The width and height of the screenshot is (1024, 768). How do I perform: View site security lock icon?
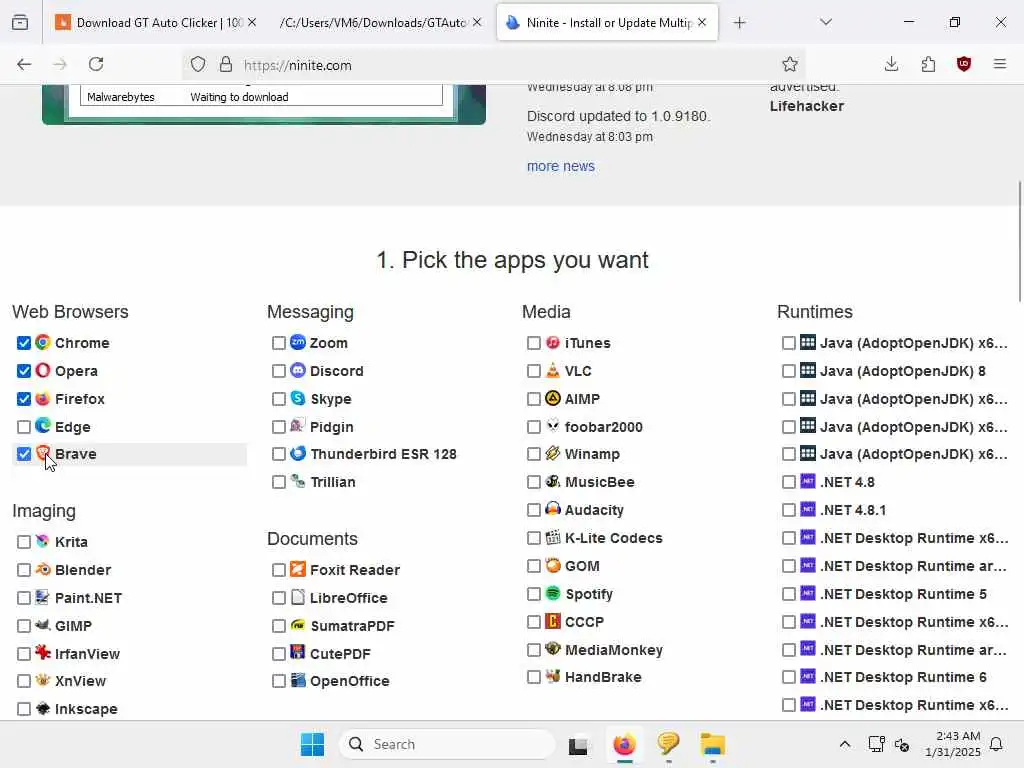(226, 64)
